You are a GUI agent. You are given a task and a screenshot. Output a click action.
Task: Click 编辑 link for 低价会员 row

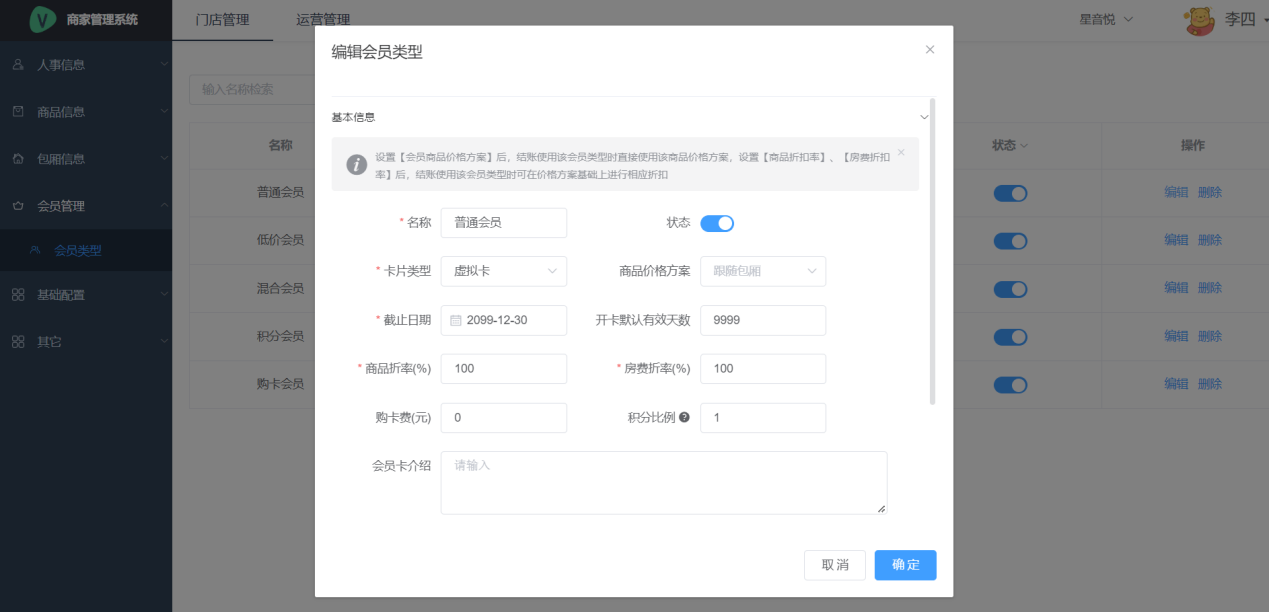(1176, 241)
